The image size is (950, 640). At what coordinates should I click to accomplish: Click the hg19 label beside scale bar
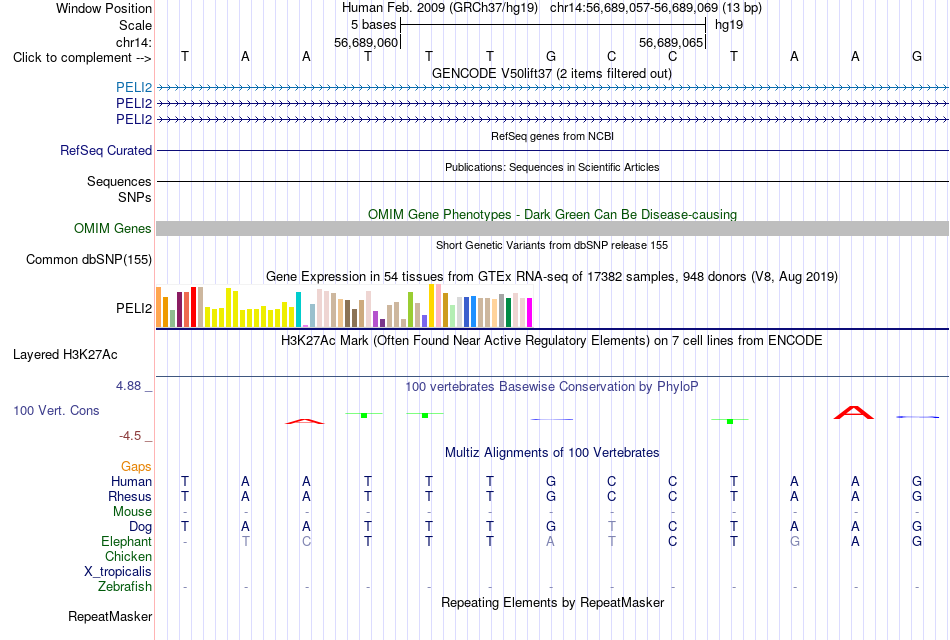(729, 25)
